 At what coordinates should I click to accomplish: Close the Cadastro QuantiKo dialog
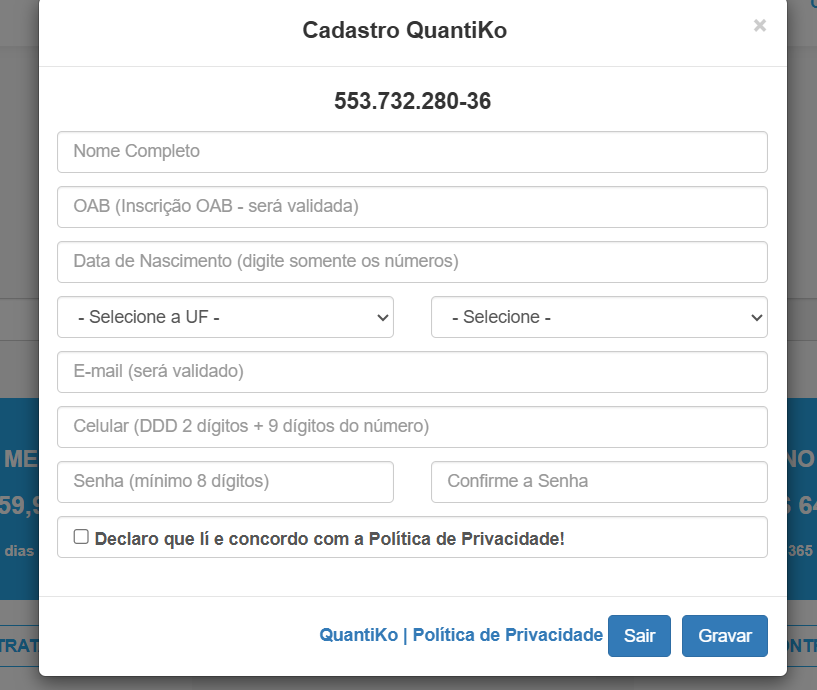point(760,26)
